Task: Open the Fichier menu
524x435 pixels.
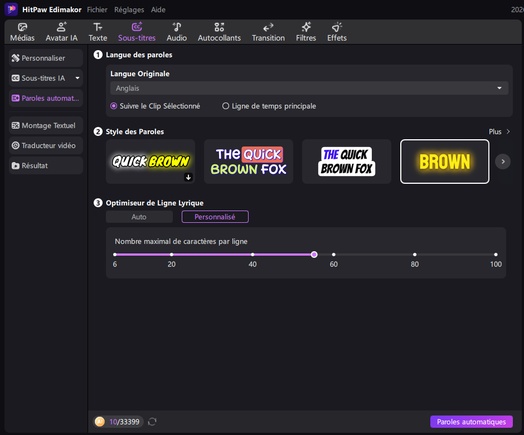Action: 97,10
